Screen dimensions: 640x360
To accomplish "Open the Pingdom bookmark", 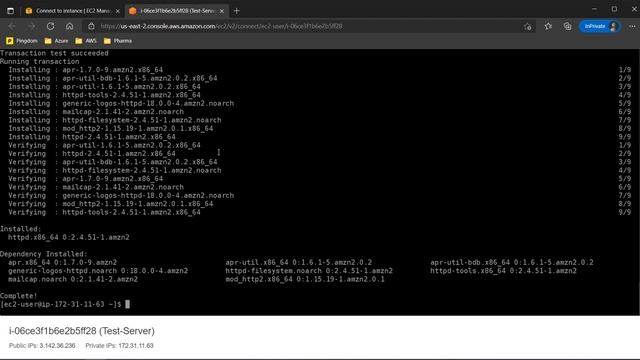I will pyautogui.click(x=22, y=41).
